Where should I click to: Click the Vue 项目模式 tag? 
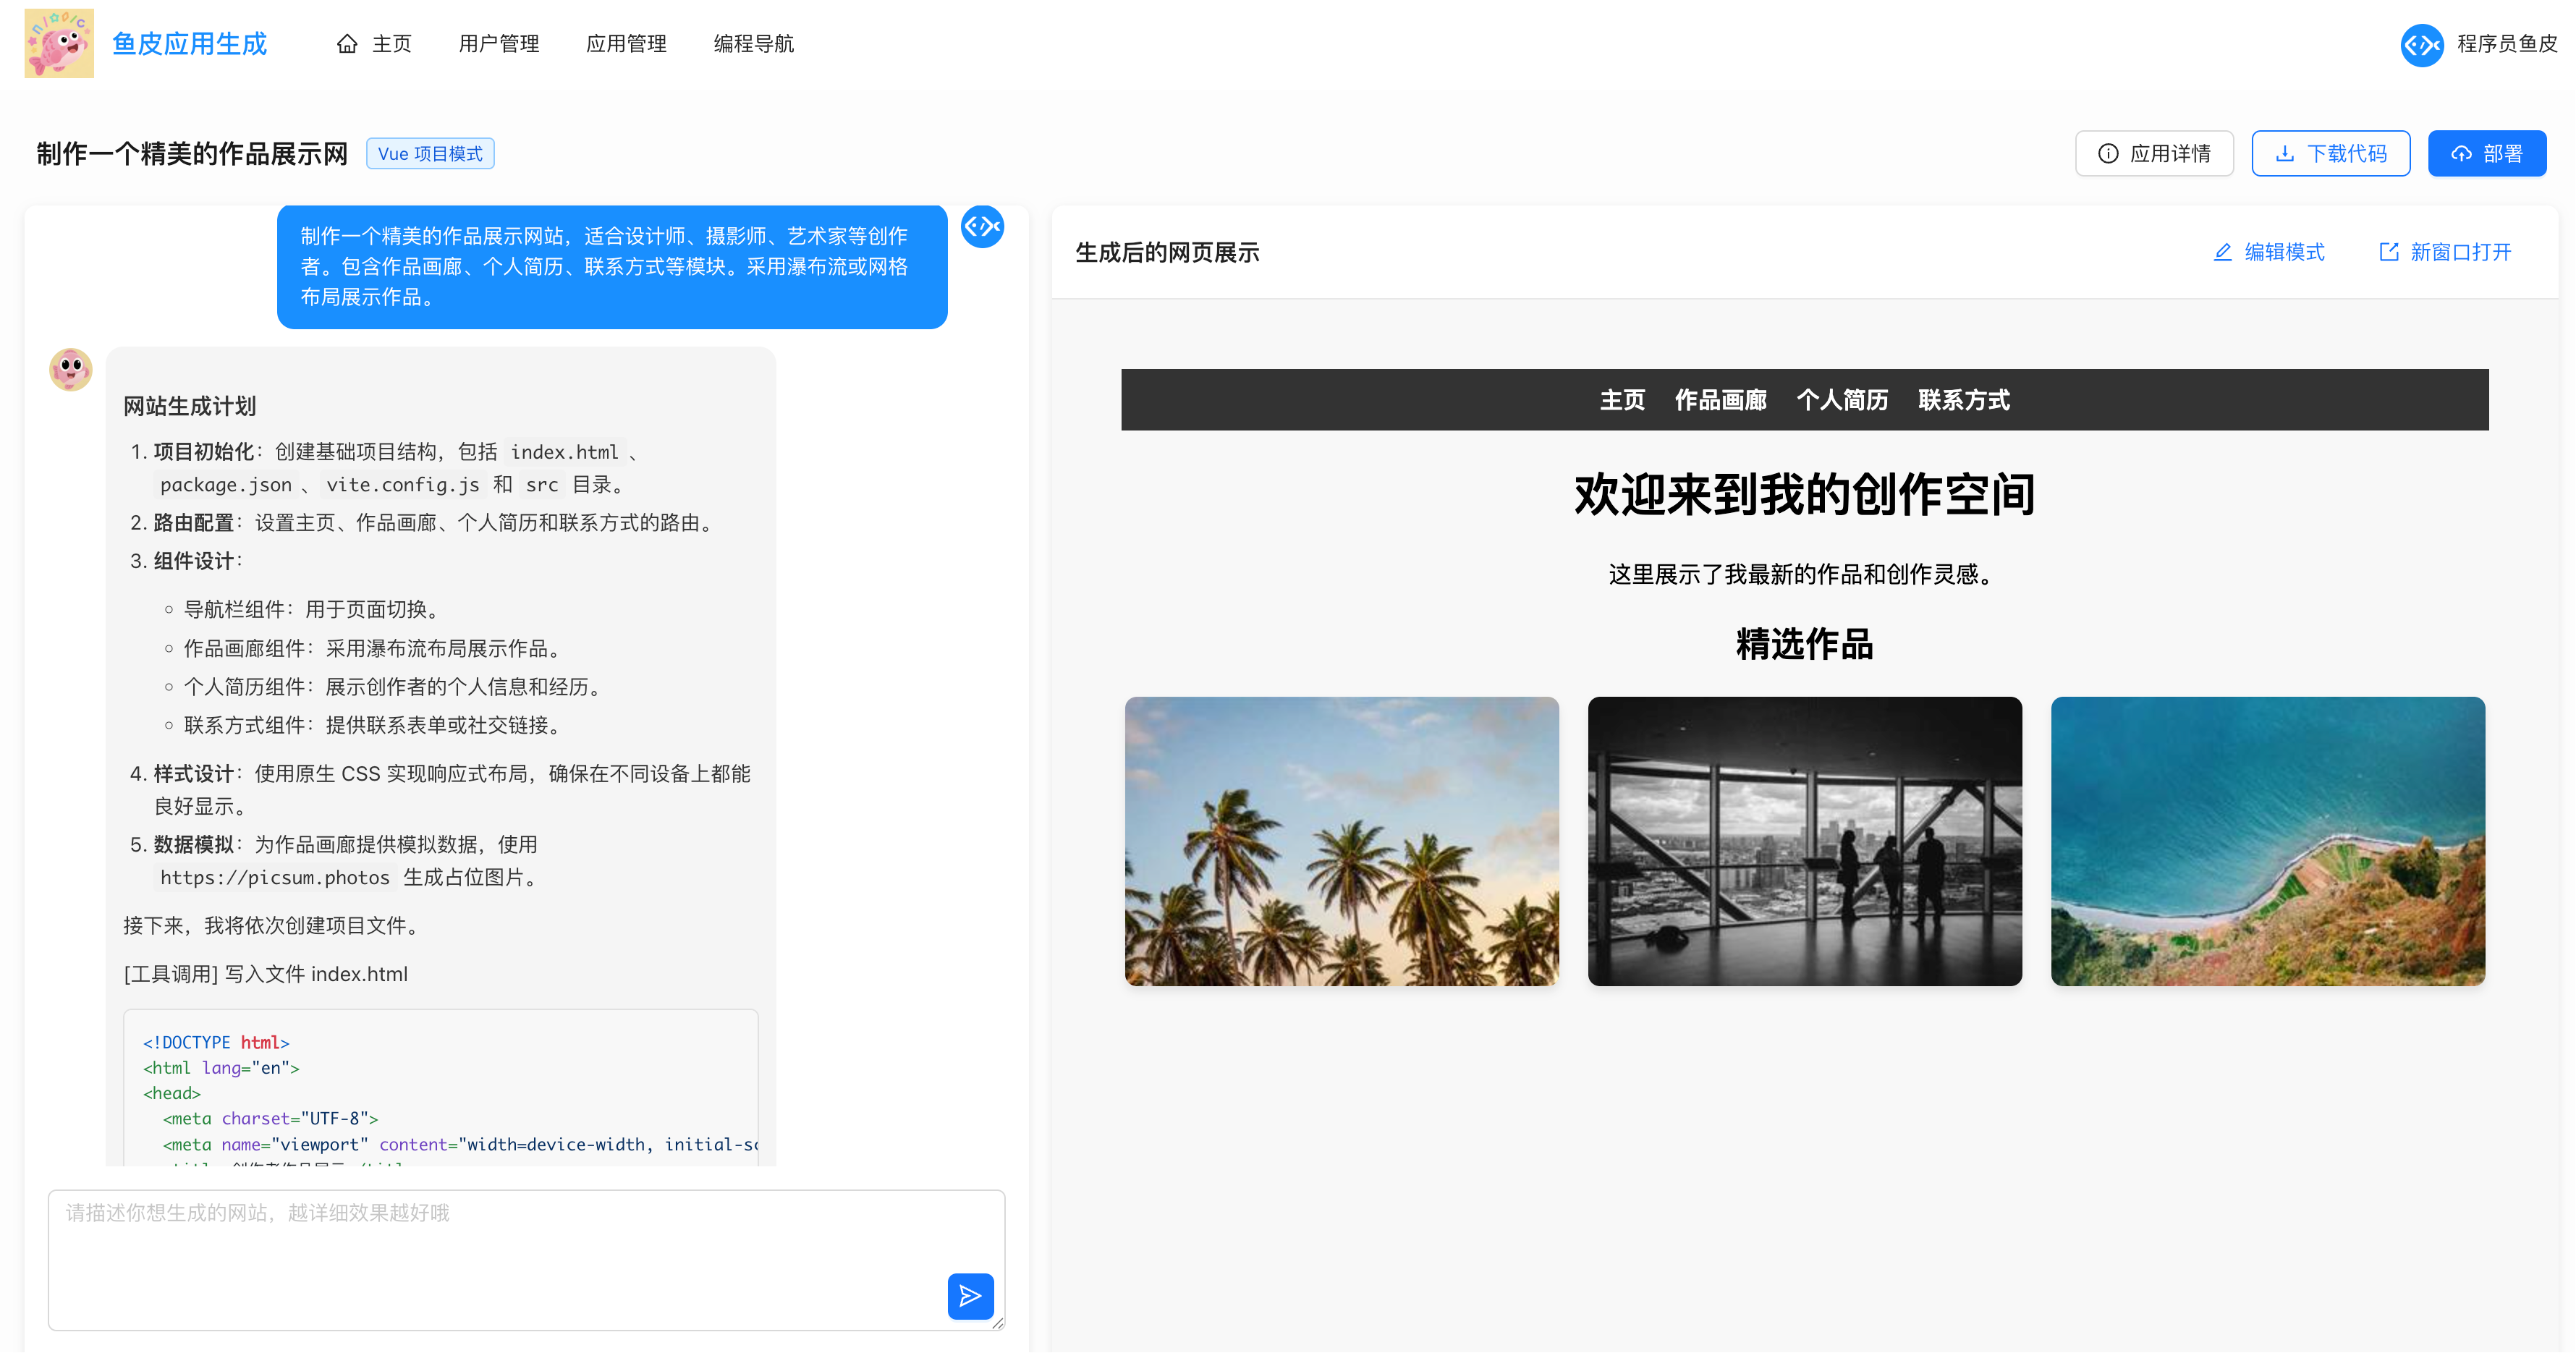tap(430, 154)
